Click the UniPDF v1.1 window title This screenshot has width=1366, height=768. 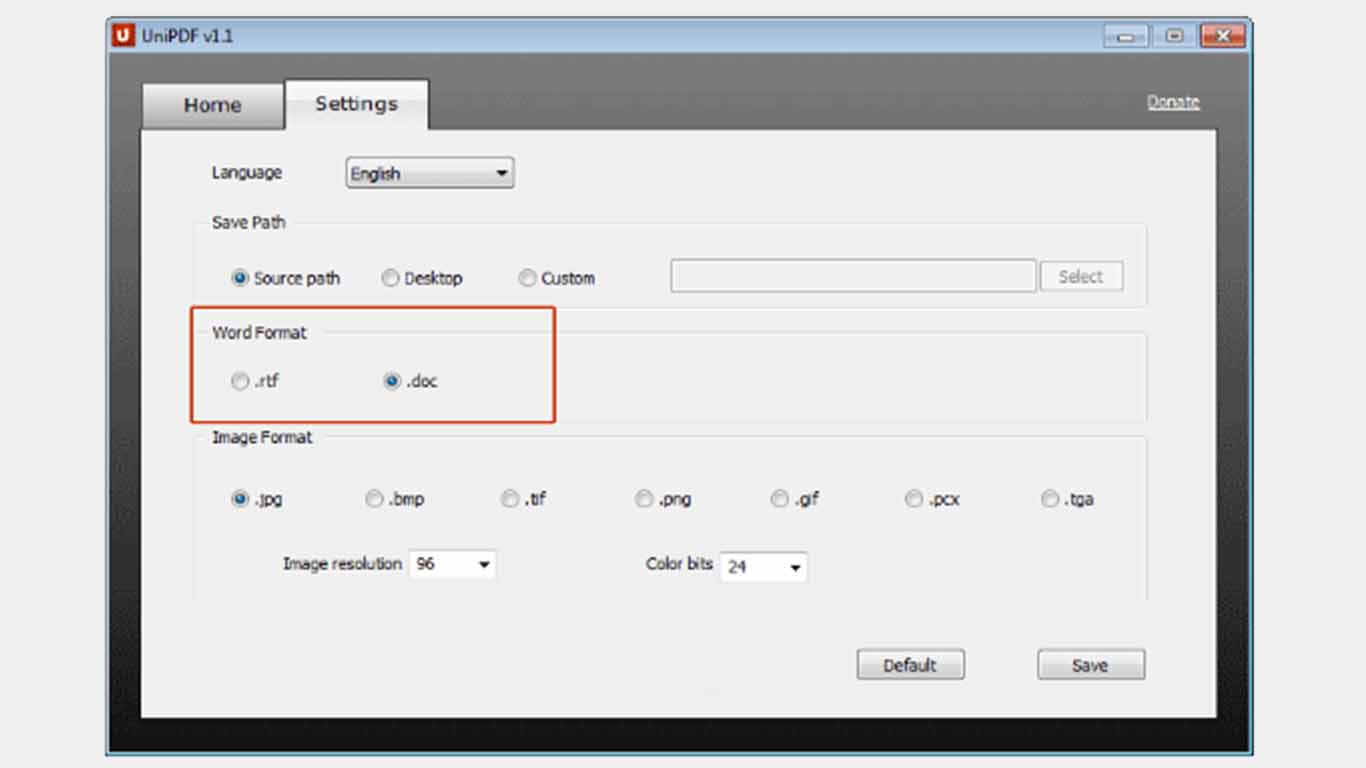187,37
